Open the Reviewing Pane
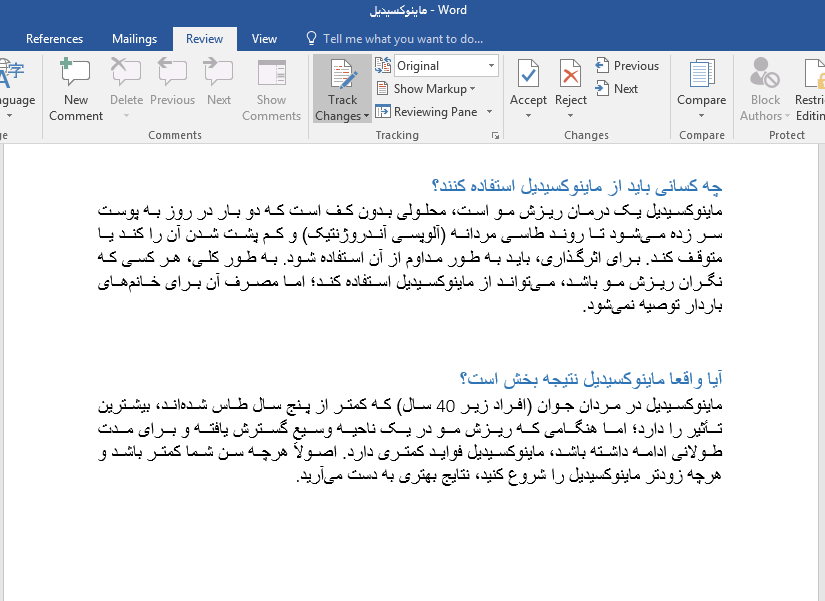The height and width of the screenshot is (601, 825). (427, 112)
